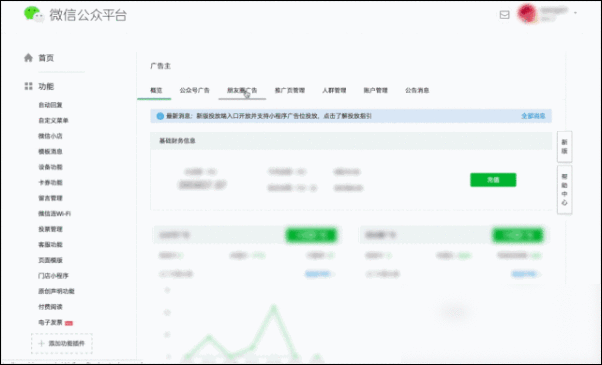Open 页面模版 in the sidebar
The image size is (602, 365).
click(50, 260)
